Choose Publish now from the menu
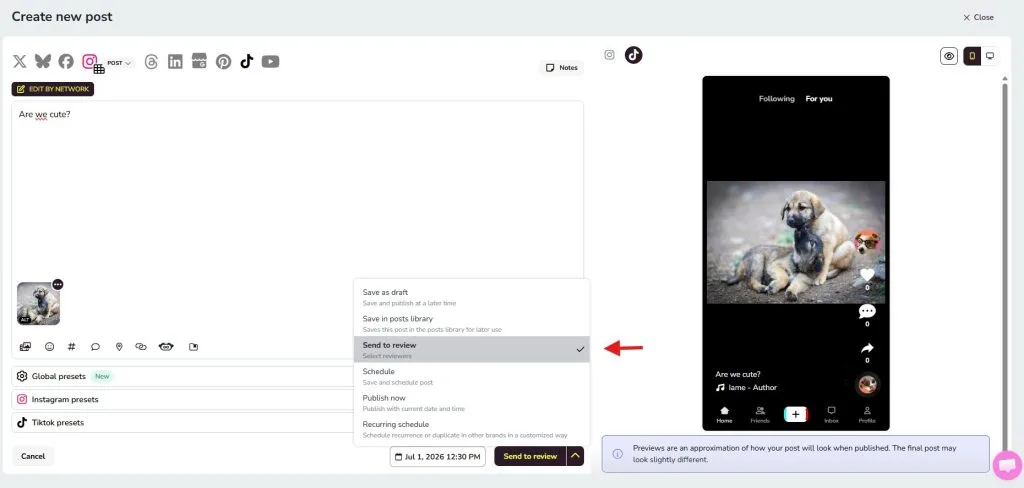This screenshot has width=1024, height=488. pos(472,402)
